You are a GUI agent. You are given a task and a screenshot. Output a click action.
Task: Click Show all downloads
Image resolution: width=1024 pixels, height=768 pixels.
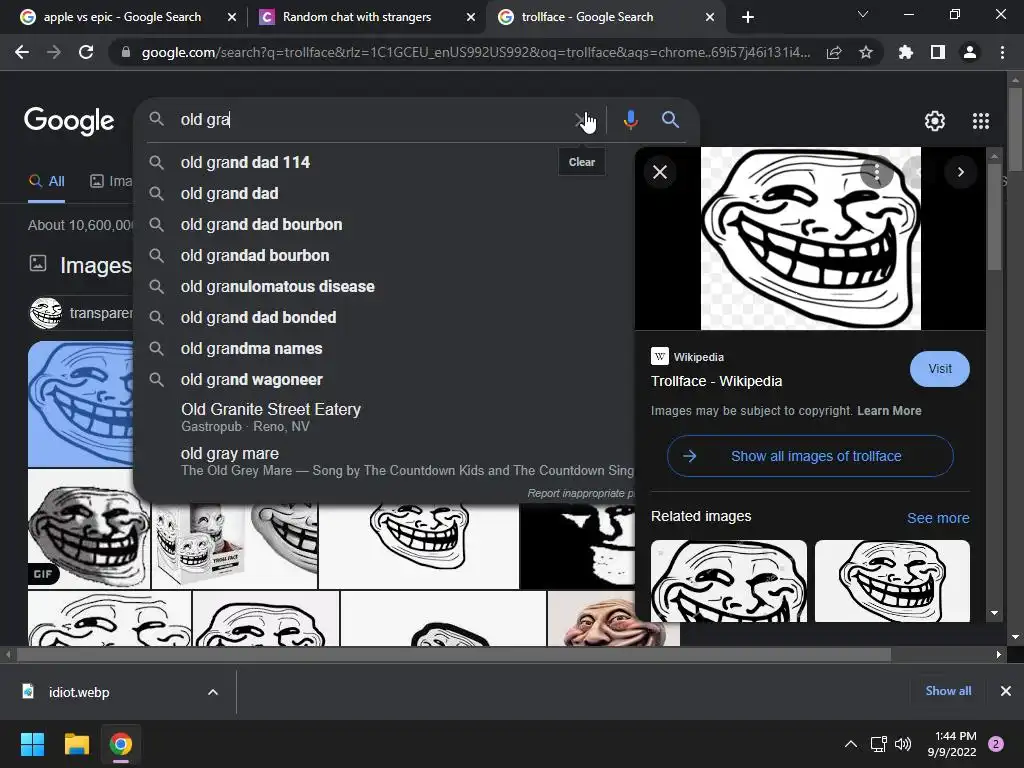pos(948,691)
